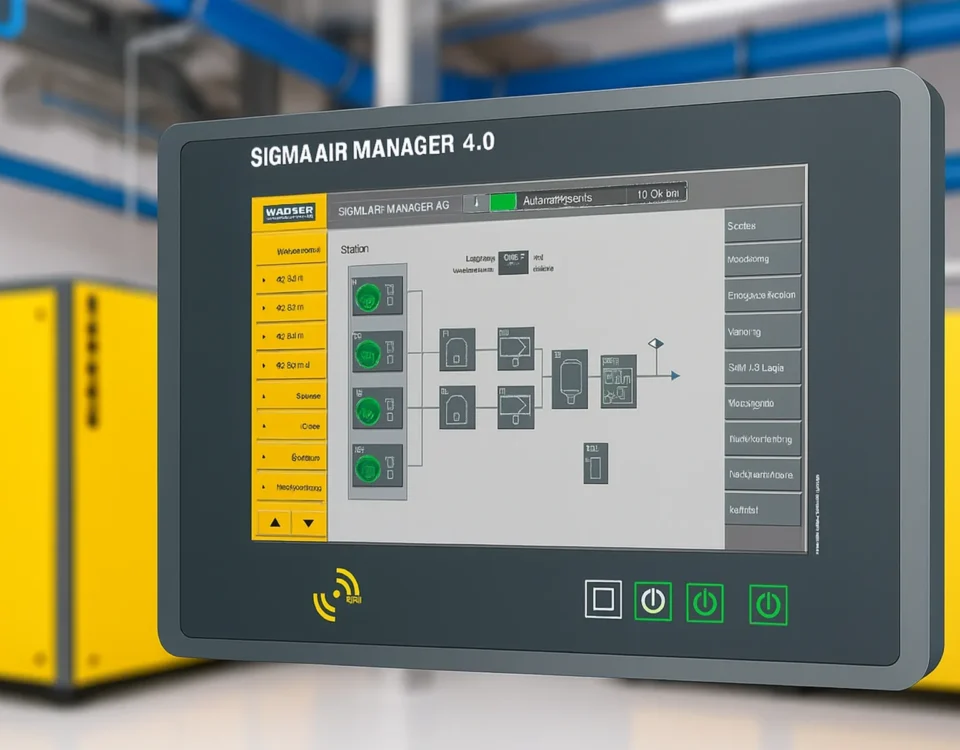Open the 'Scotes' right-side menu tab

[762, 225]
